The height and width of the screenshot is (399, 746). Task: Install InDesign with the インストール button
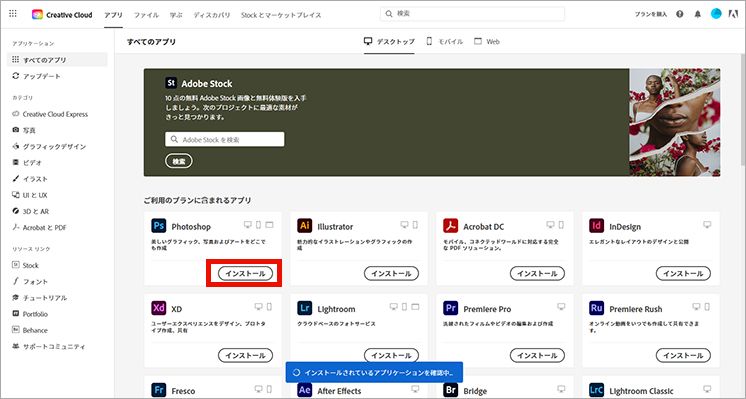pyautogui.click(x=684, y=273)
